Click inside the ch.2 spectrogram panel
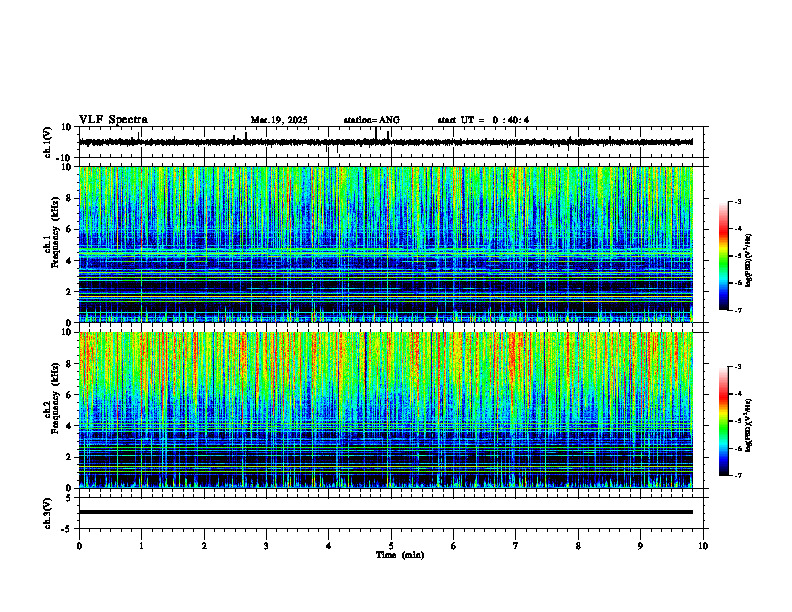Screen dimensions: 792x612 click(x=386, y=410)
